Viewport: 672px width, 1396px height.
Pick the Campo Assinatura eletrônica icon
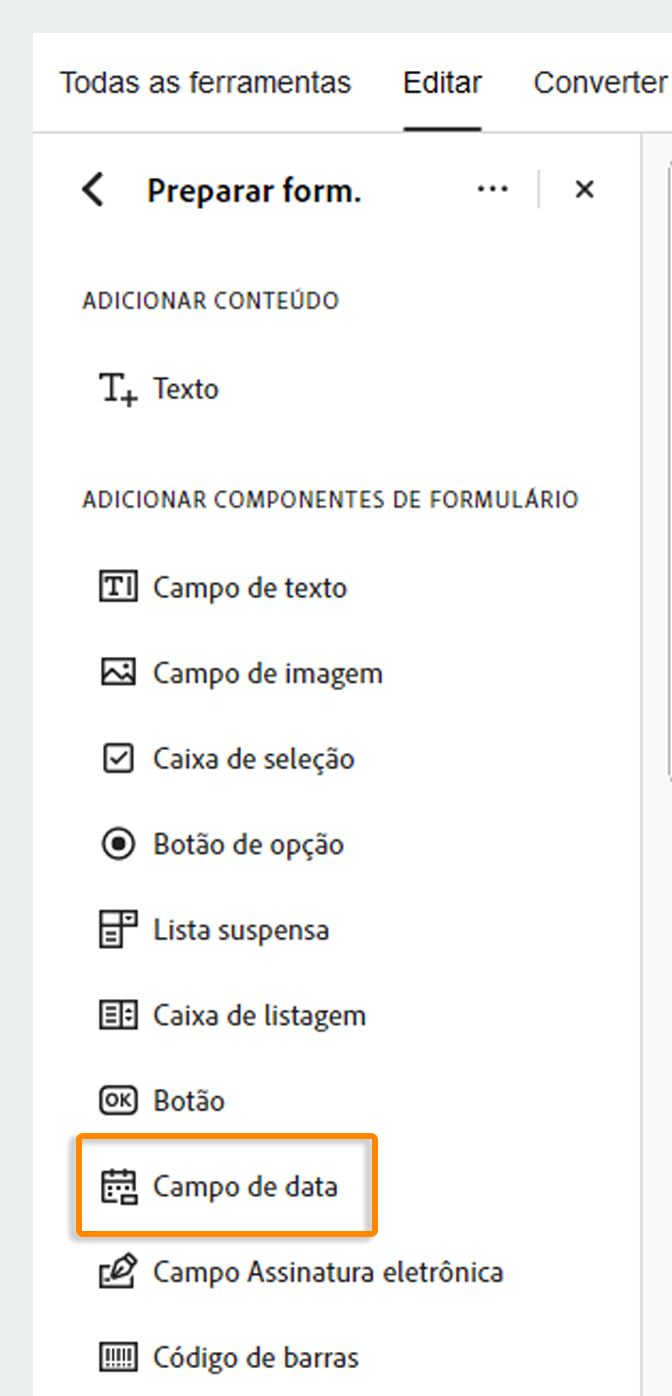[x=118, y=1271]
